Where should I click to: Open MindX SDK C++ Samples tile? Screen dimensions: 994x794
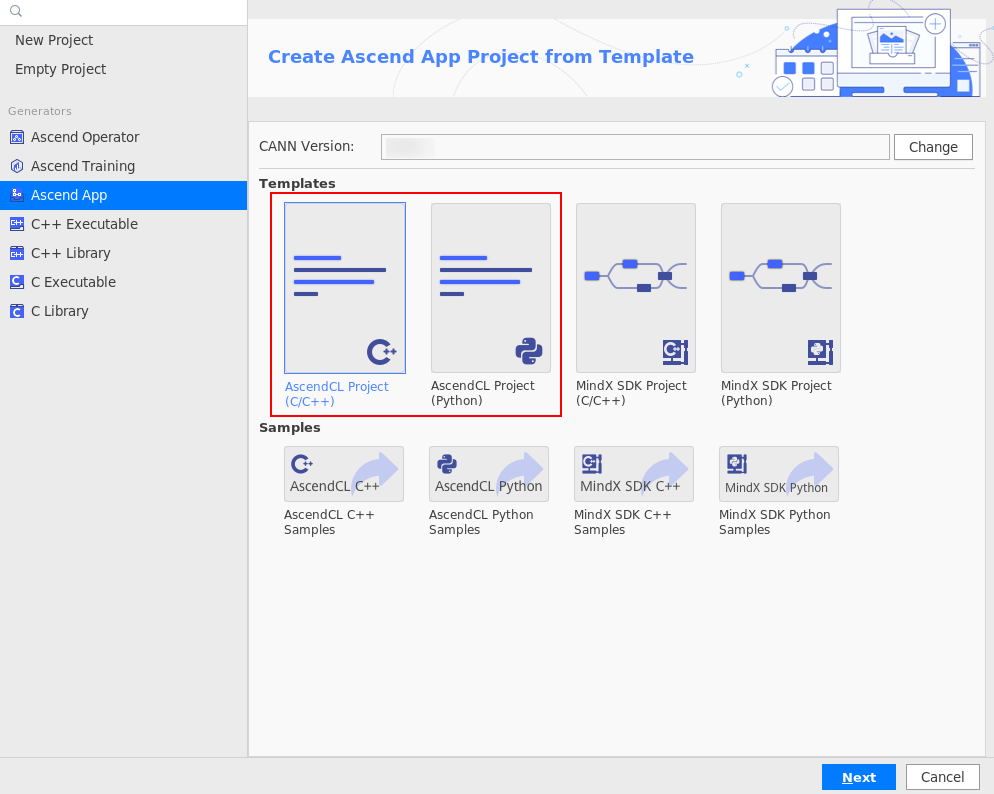(634, 474)
